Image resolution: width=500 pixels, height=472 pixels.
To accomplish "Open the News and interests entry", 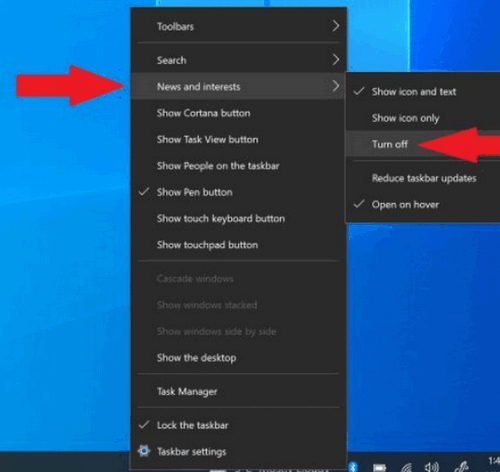I will 238,86.
